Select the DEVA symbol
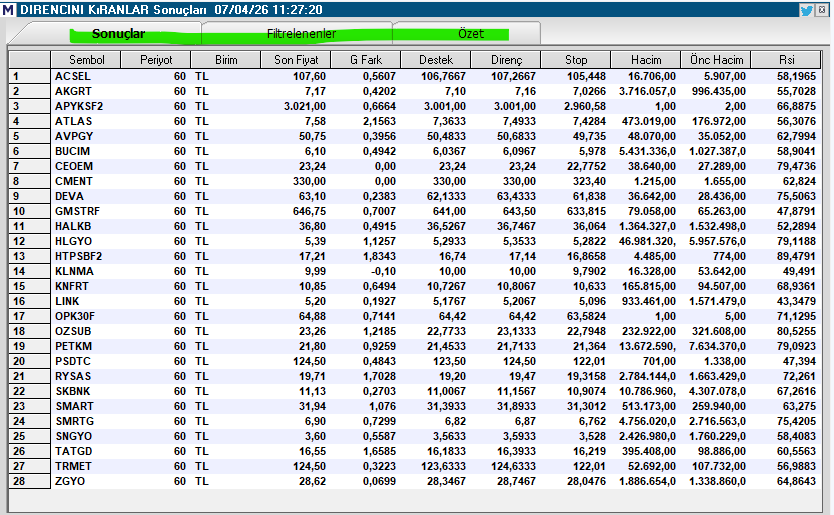 pyautogui.click(x=69, y=196)
